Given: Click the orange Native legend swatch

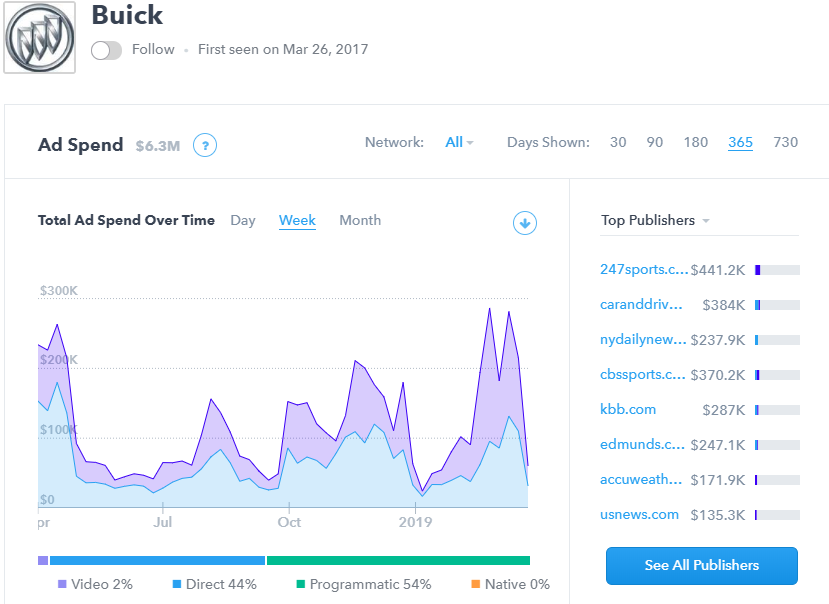Looking at the screenshot, I should tap(476, 584).
